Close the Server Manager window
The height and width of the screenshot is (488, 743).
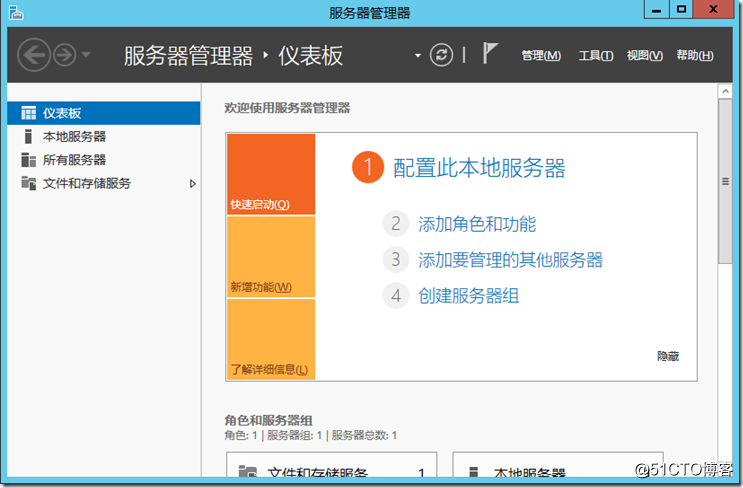(x=713, y=9)
